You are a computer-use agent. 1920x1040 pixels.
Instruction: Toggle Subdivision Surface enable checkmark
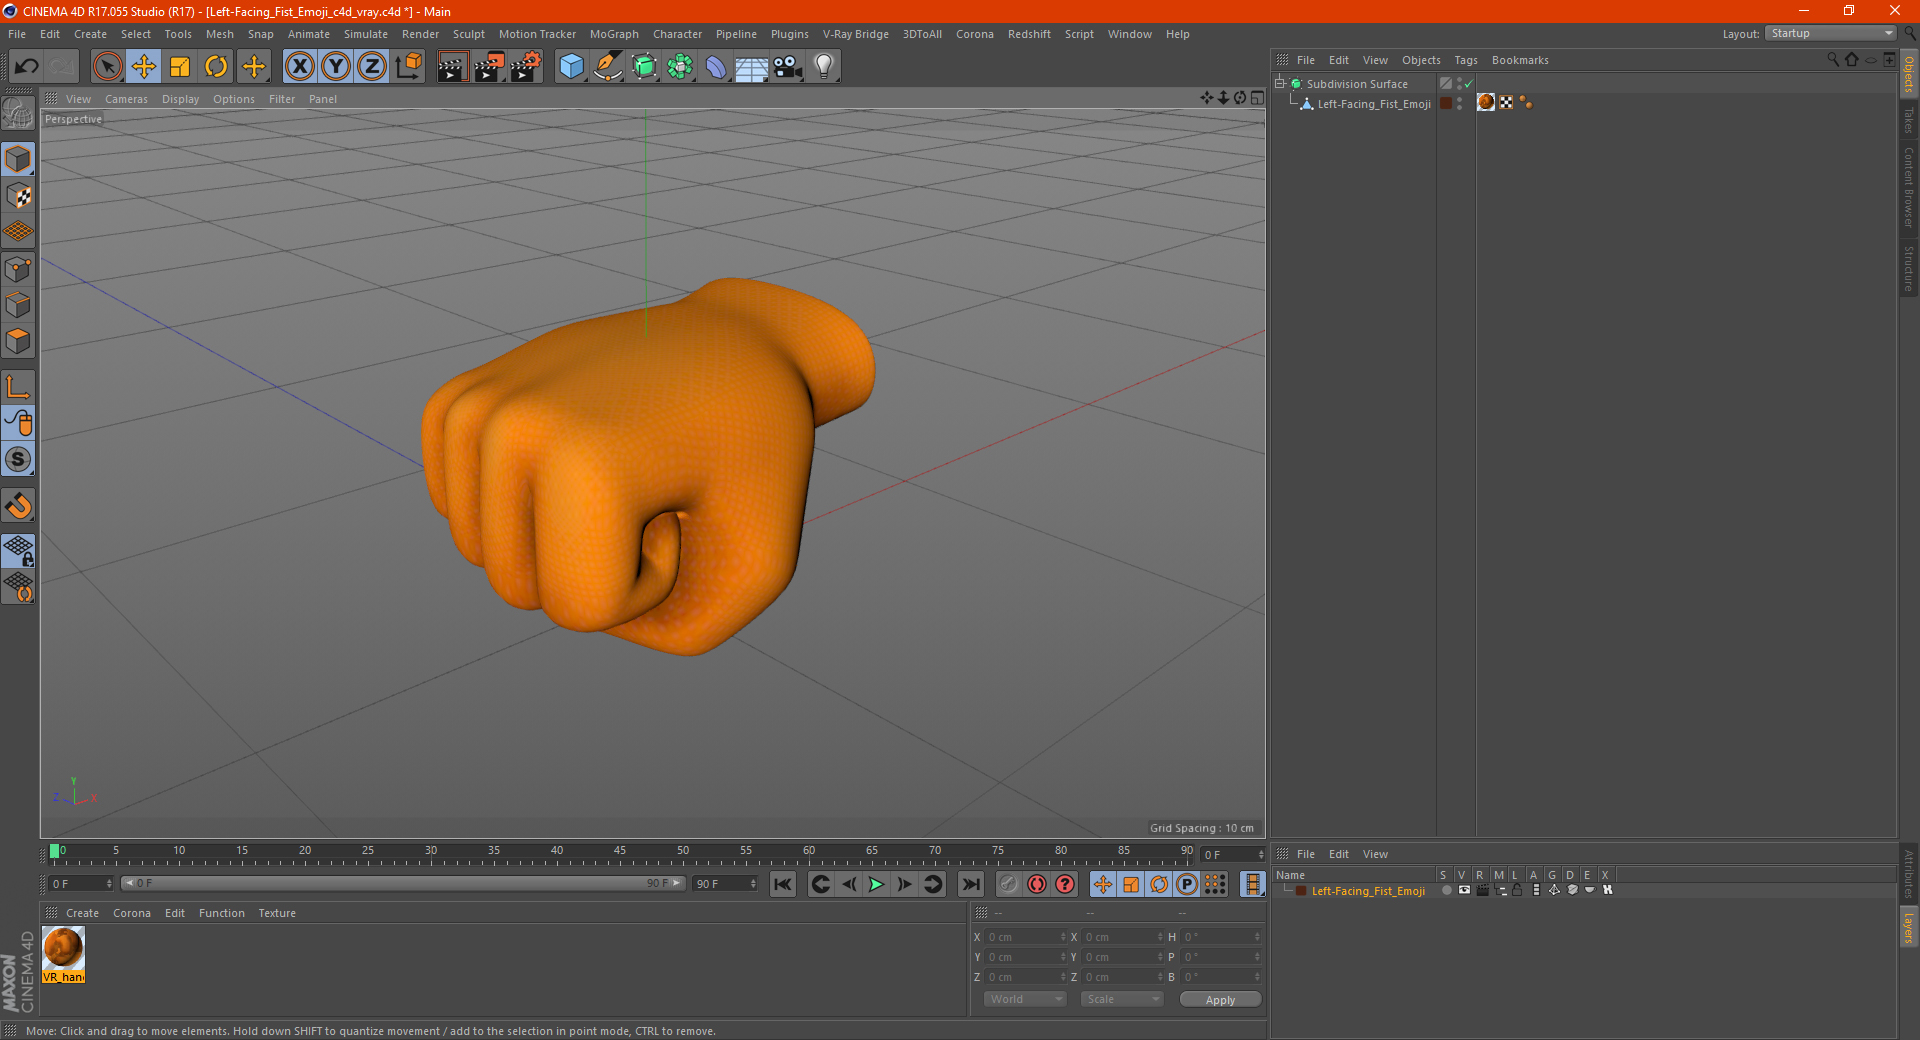tap(1468, 84)
